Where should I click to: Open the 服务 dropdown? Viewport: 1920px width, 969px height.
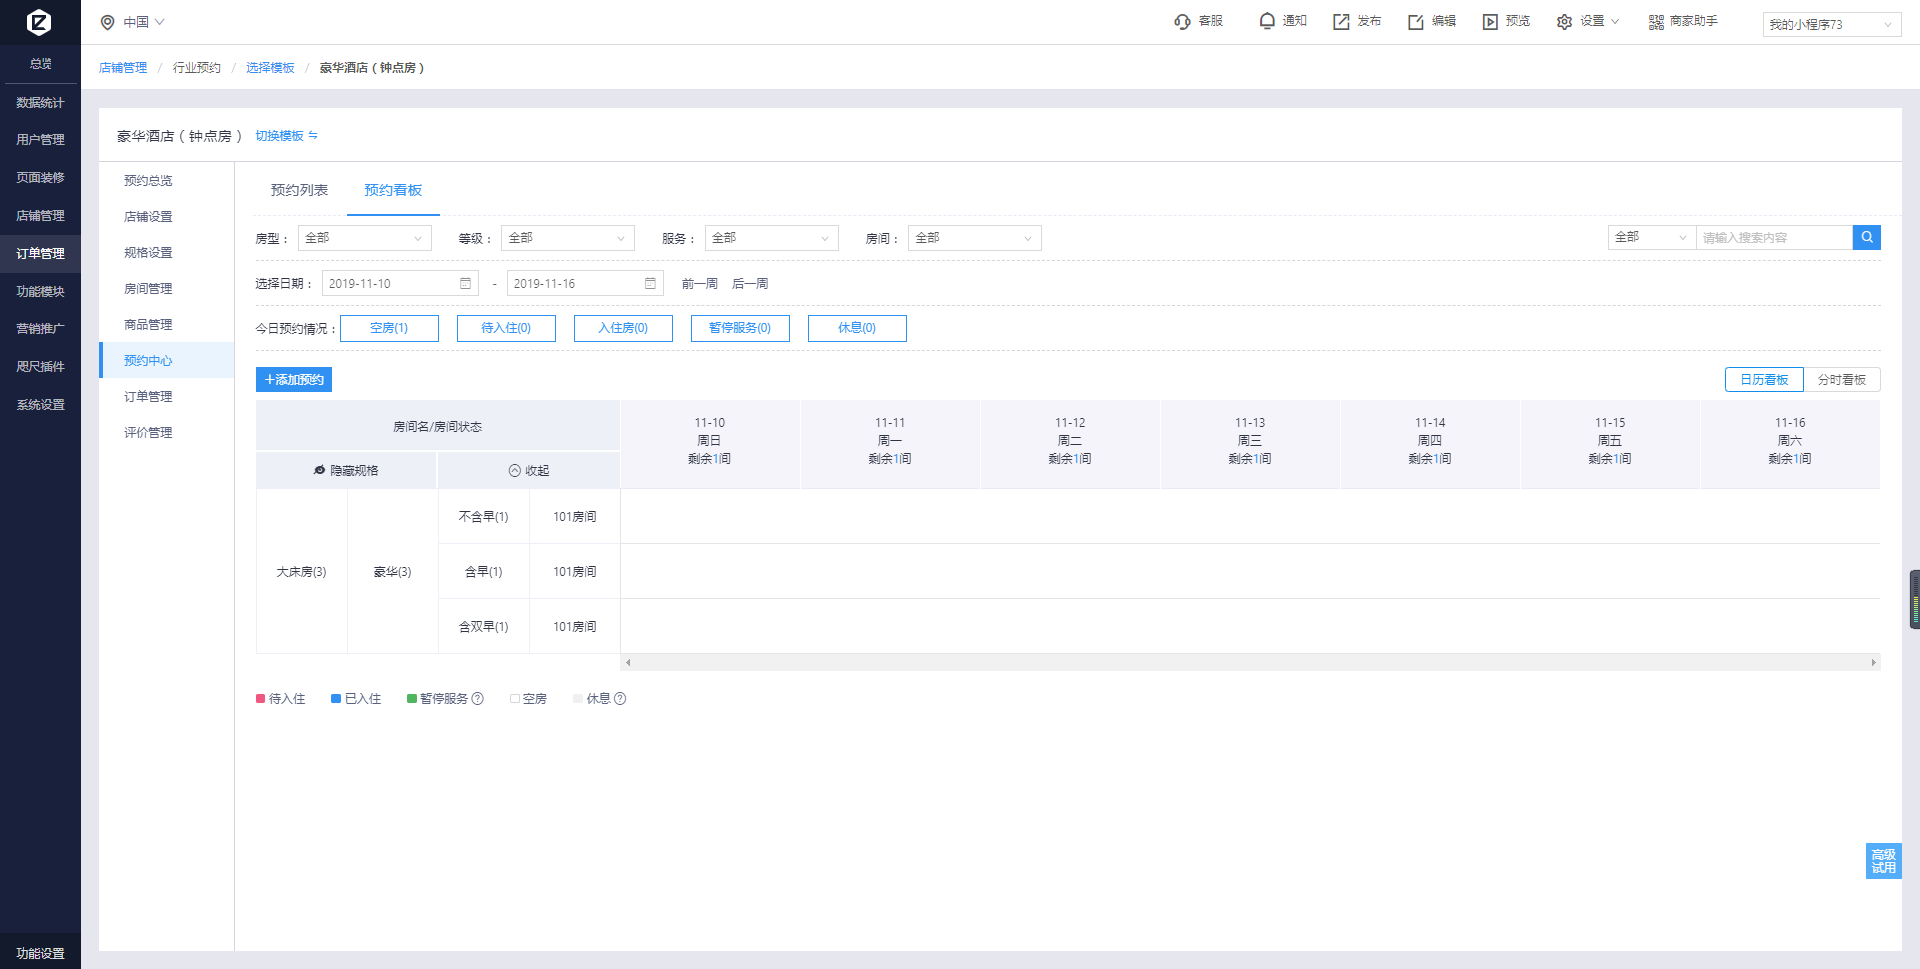[772, 238]
